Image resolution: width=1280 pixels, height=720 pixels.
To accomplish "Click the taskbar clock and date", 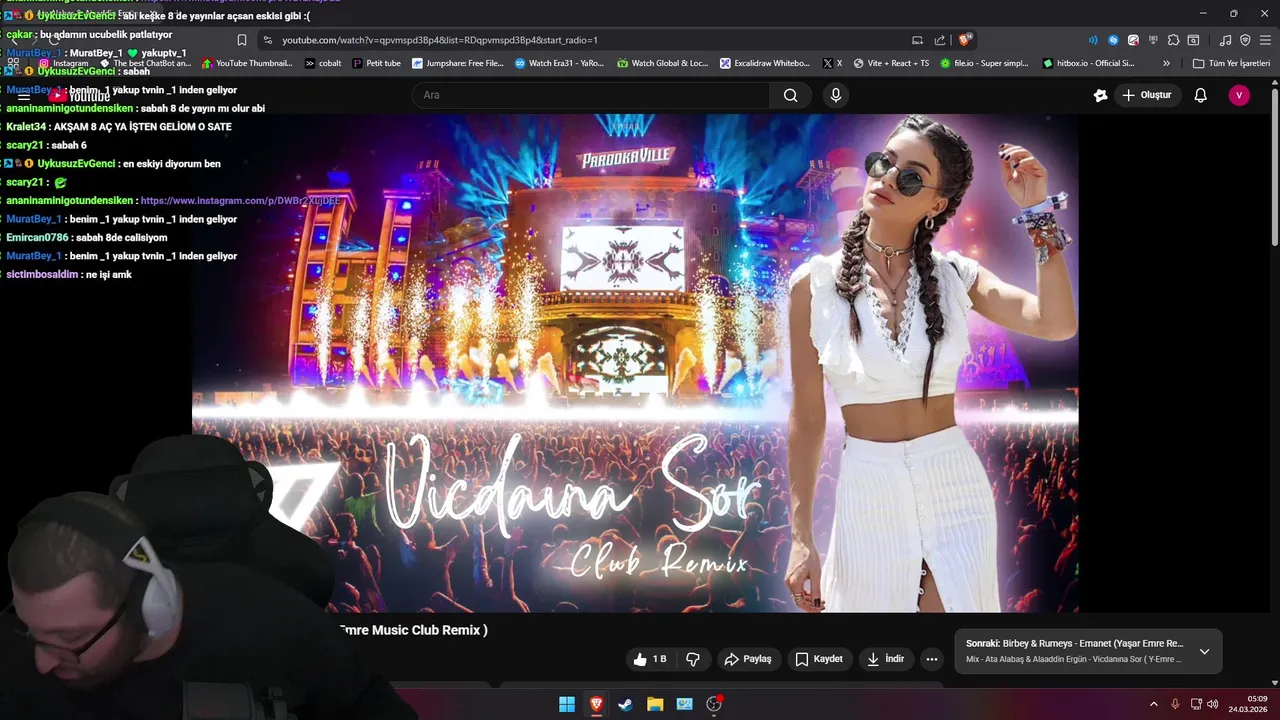I will pos(1248,704).
